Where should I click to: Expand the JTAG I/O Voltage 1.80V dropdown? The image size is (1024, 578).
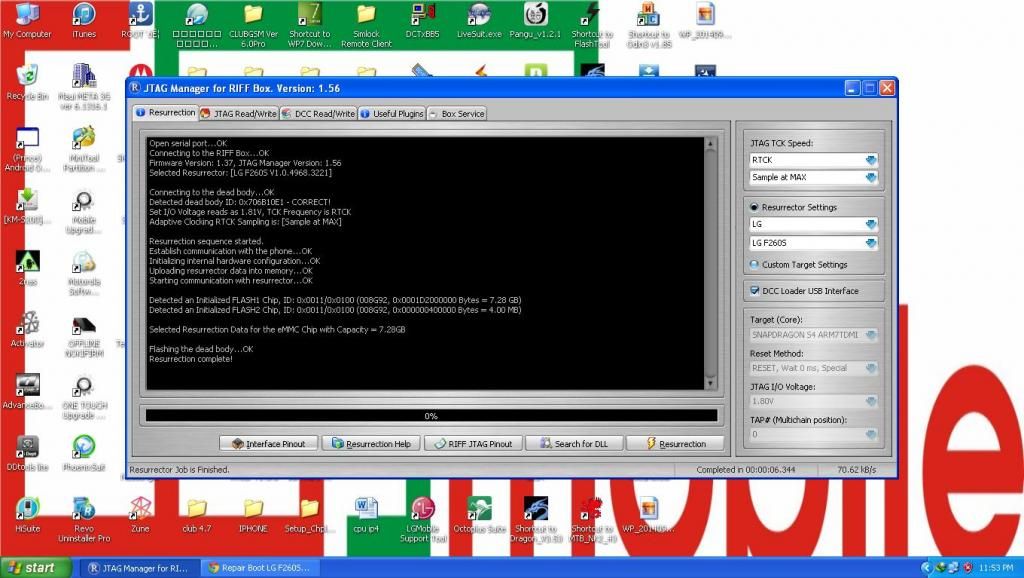(x=871, y=401)
